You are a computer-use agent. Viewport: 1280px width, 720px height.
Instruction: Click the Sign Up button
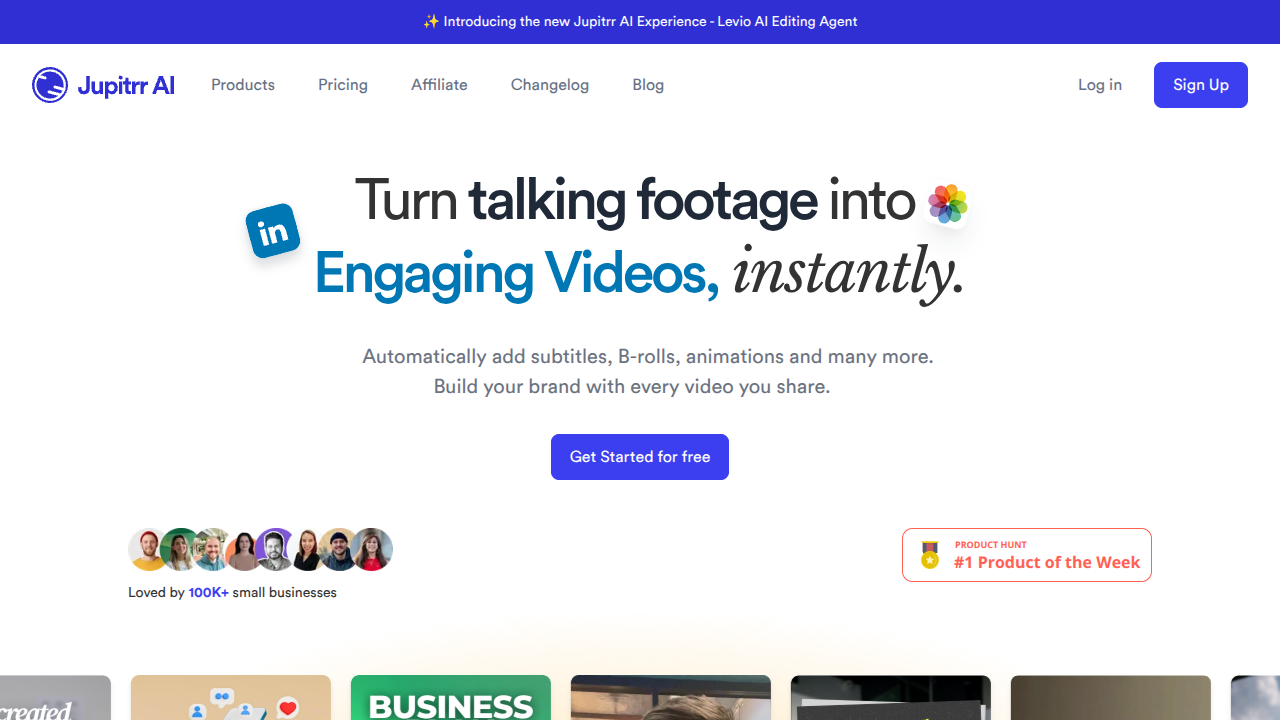[1200, 85]
